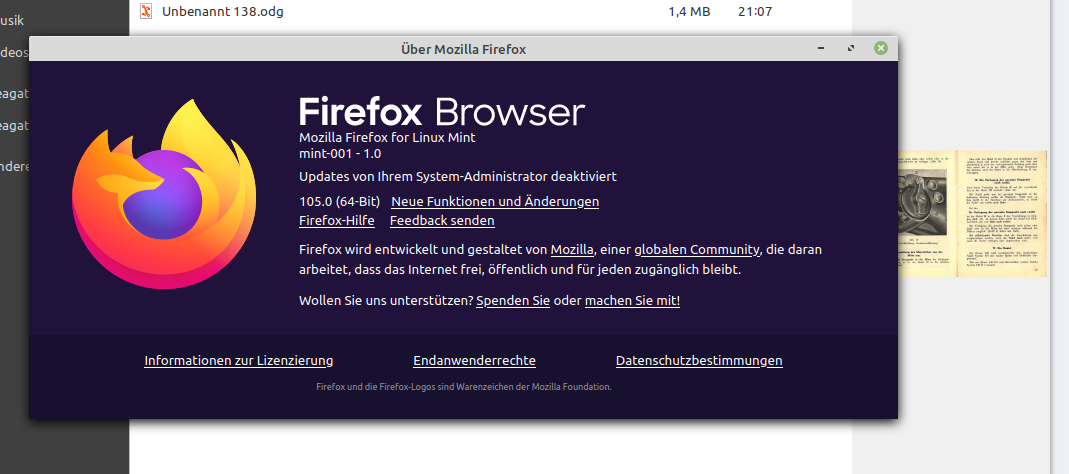Click the updates deactivated notice text
This screenshot has width=1069, height=474.
pos(458,177)
